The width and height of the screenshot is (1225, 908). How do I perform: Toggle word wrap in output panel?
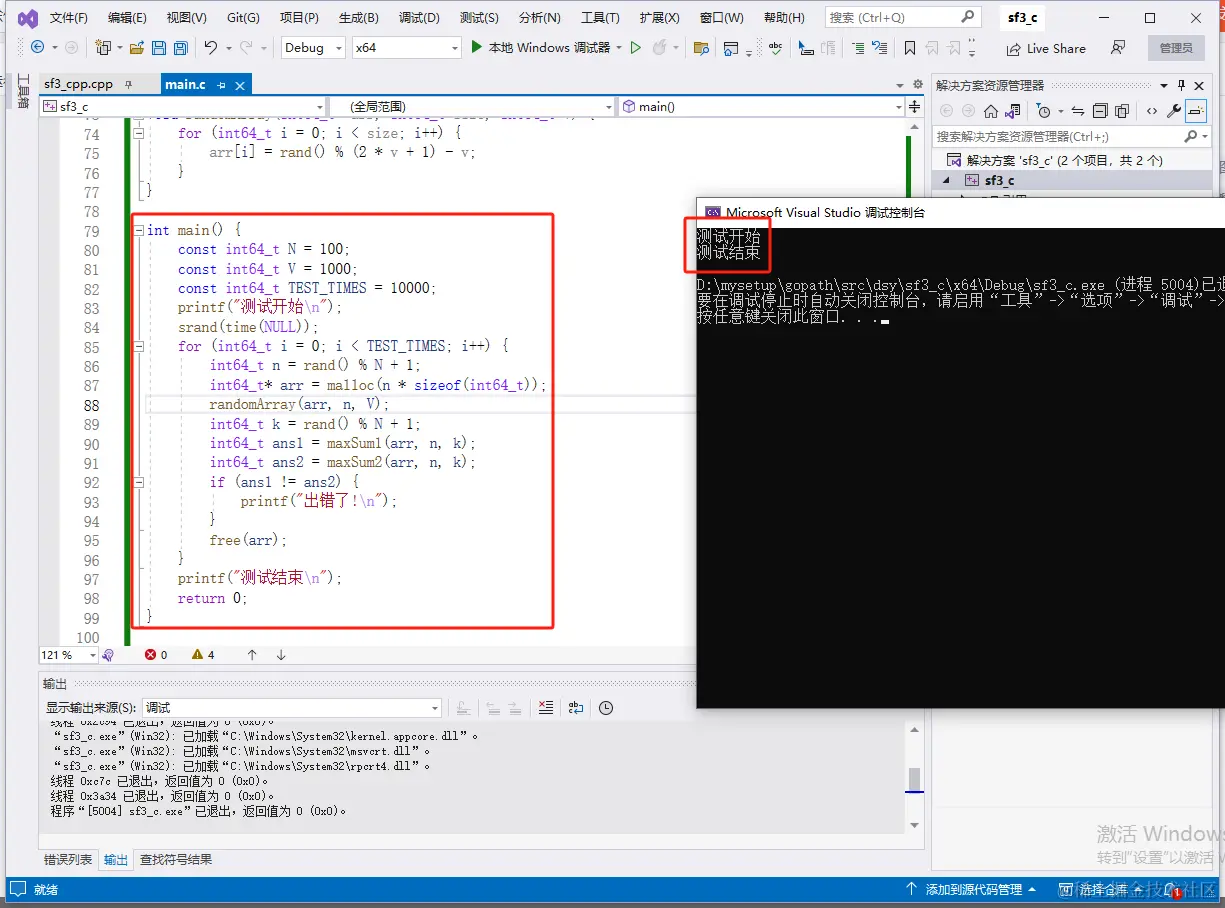pyautogui.click(x=575, y=708)
